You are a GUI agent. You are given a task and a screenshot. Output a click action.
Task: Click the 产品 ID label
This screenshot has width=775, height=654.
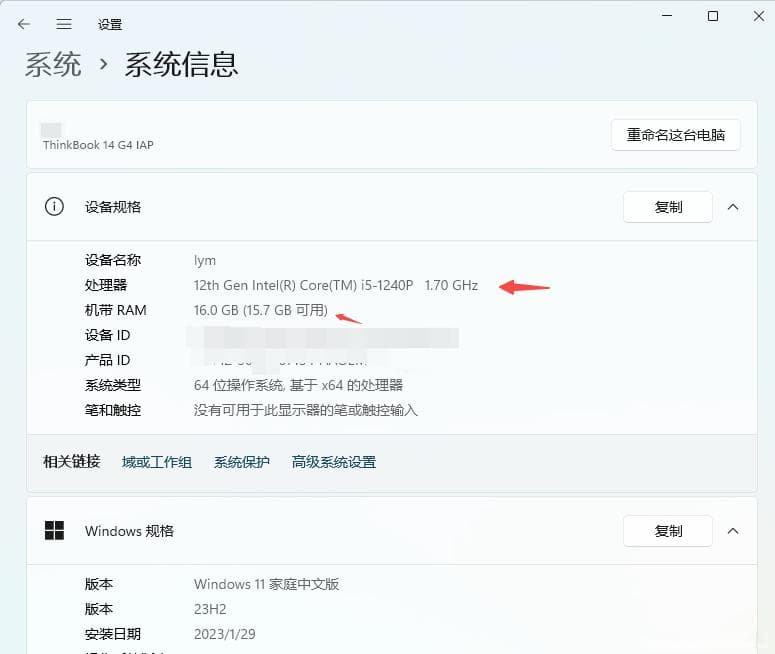pyautogui.click(x=107, y=360)
